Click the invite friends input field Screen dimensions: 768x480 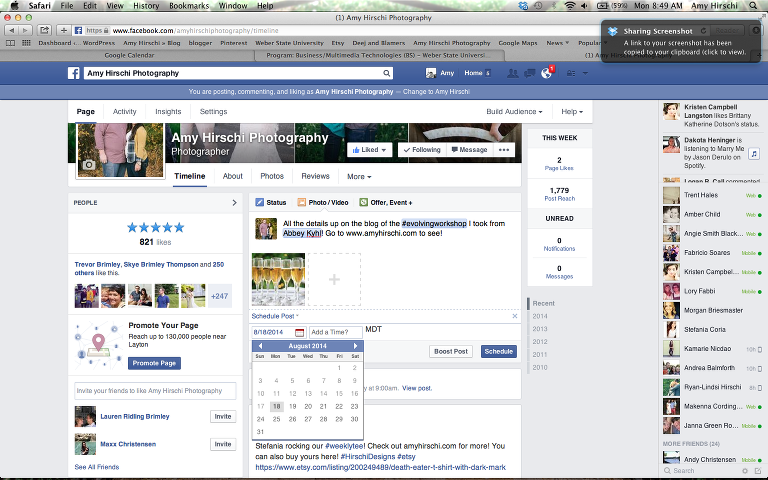coord(155,391)
